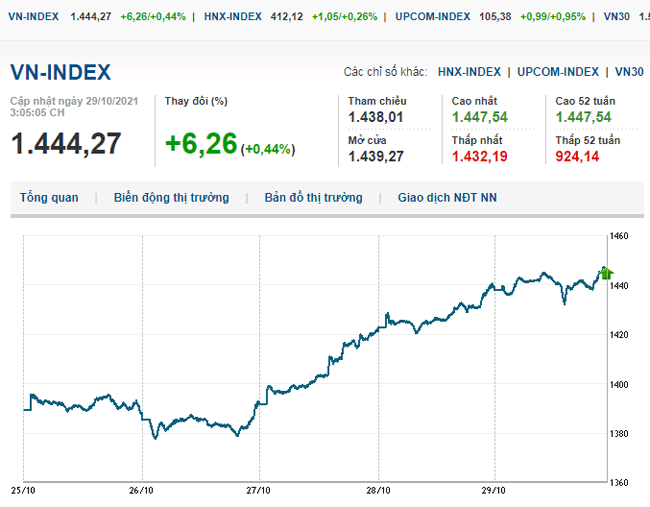
Task: Click the 27/10 date label on the chart axis
Action: pyautogui.click(x=259, y=490)
